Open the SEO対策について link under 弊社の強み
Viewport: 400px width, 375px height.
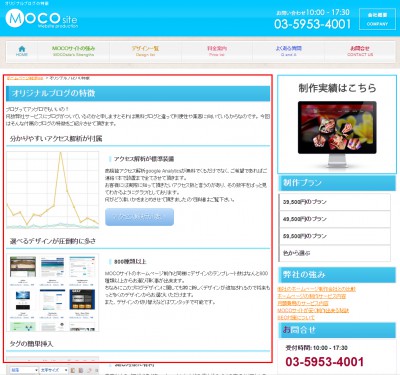pos(296,317)
